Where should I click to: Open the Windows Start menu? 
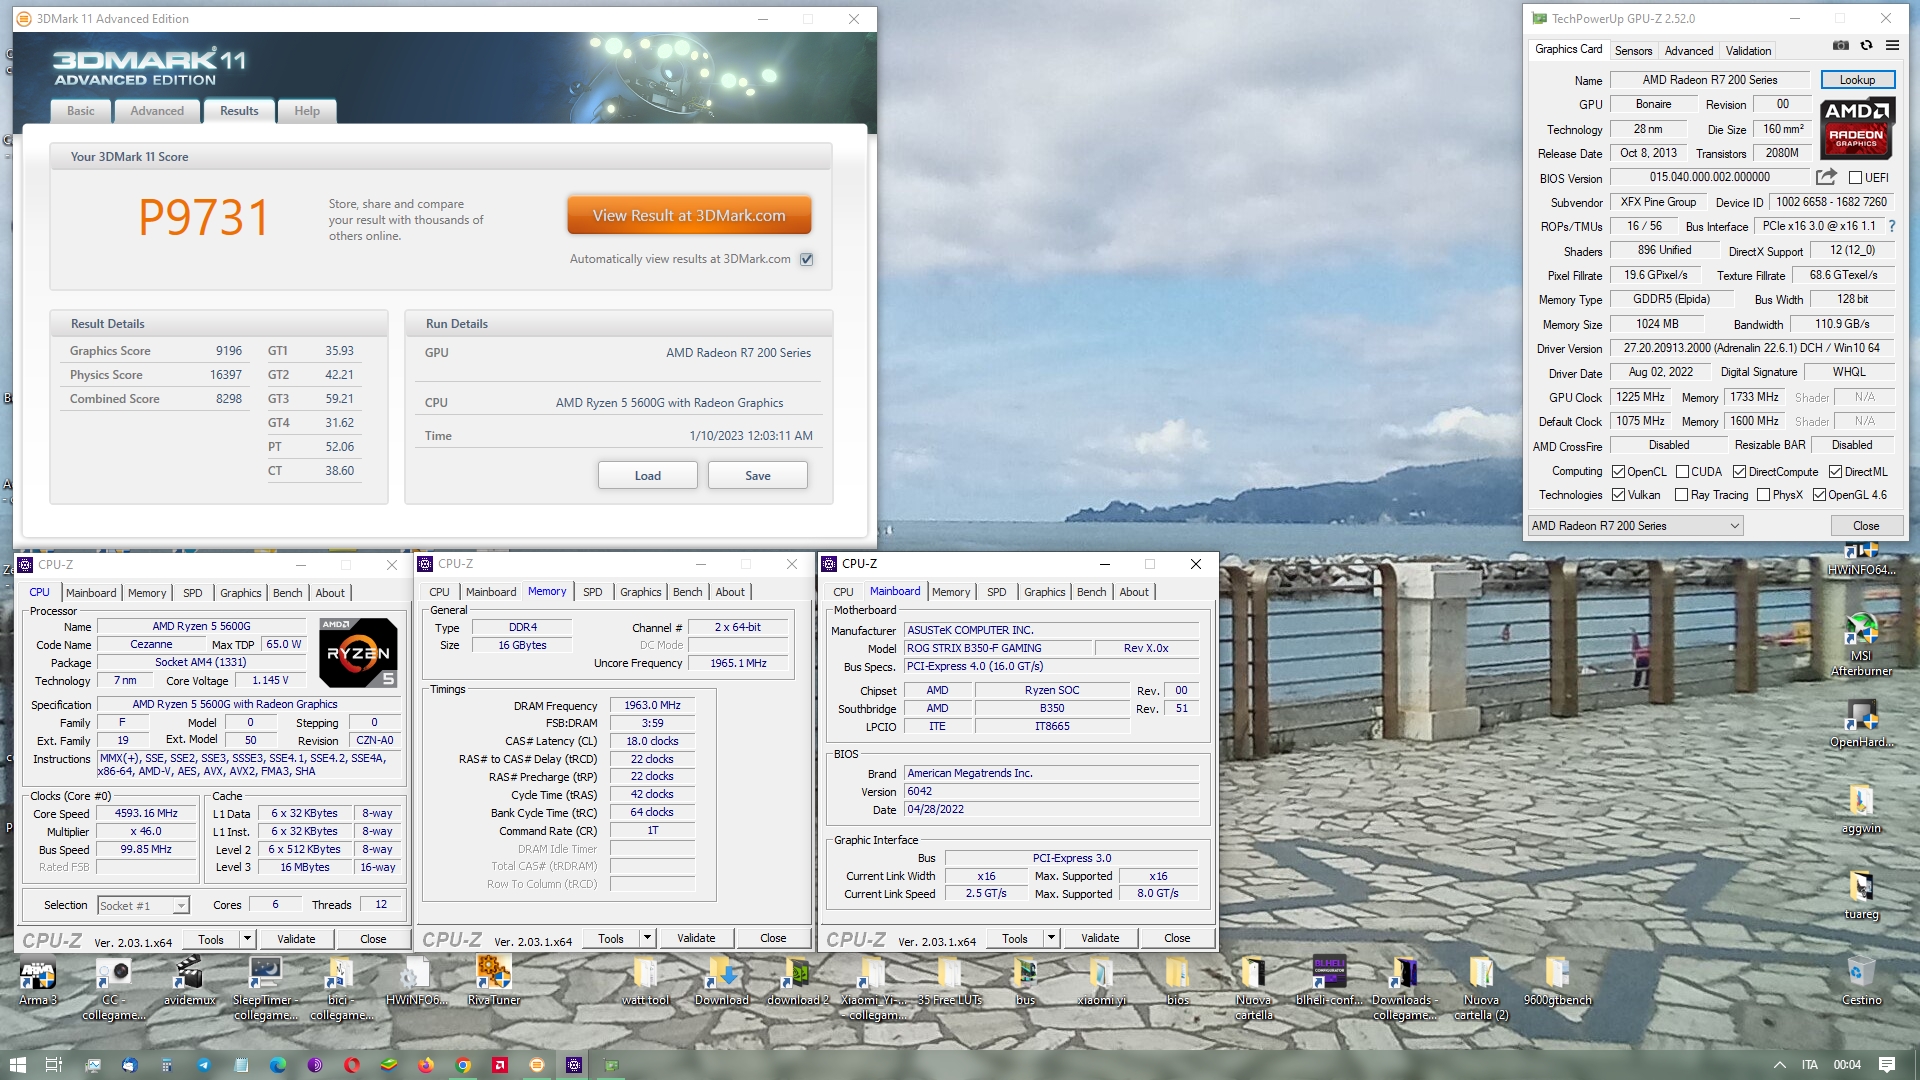tap(18, 1065)
